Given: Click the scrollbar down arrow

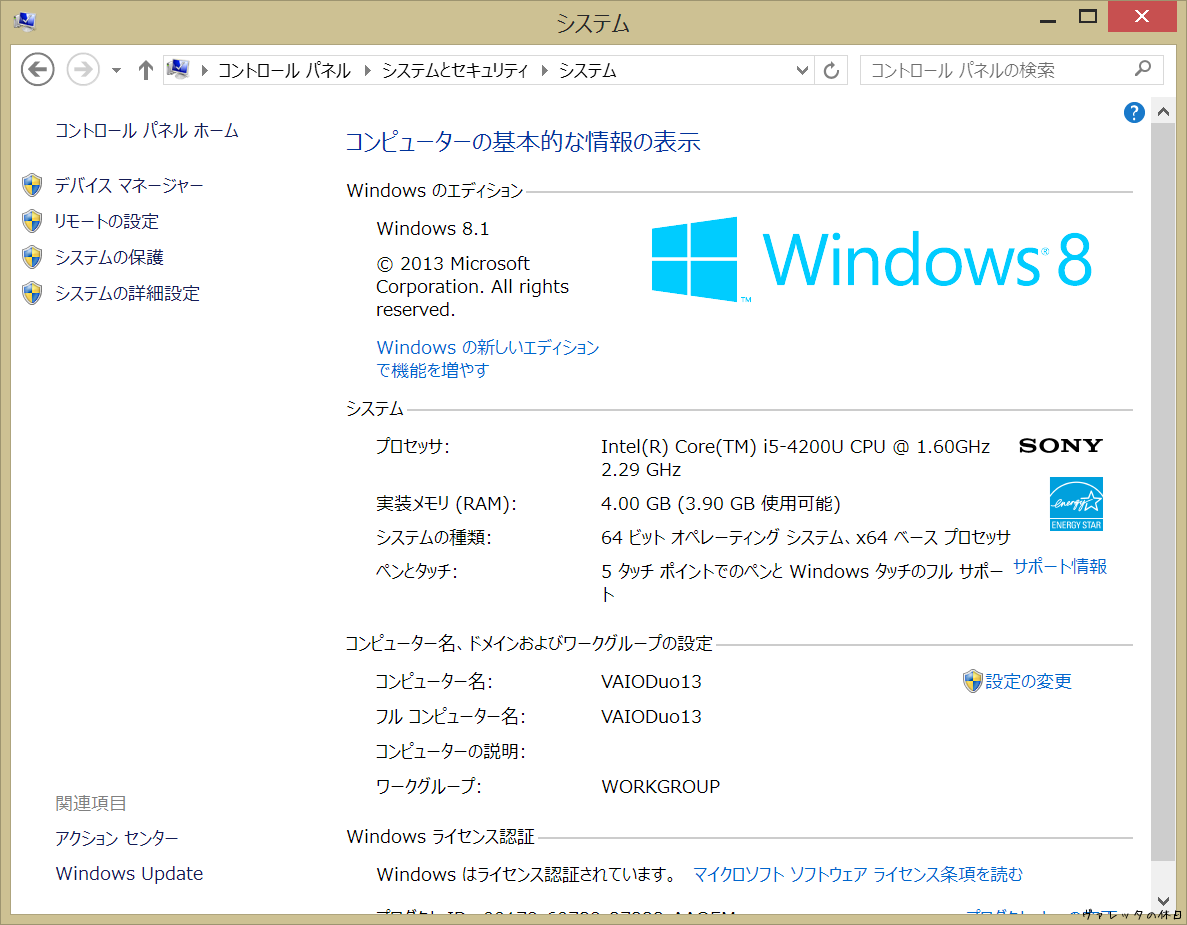Looking at the screenshot, I should pyautogui.click(x=1164, y=901).
